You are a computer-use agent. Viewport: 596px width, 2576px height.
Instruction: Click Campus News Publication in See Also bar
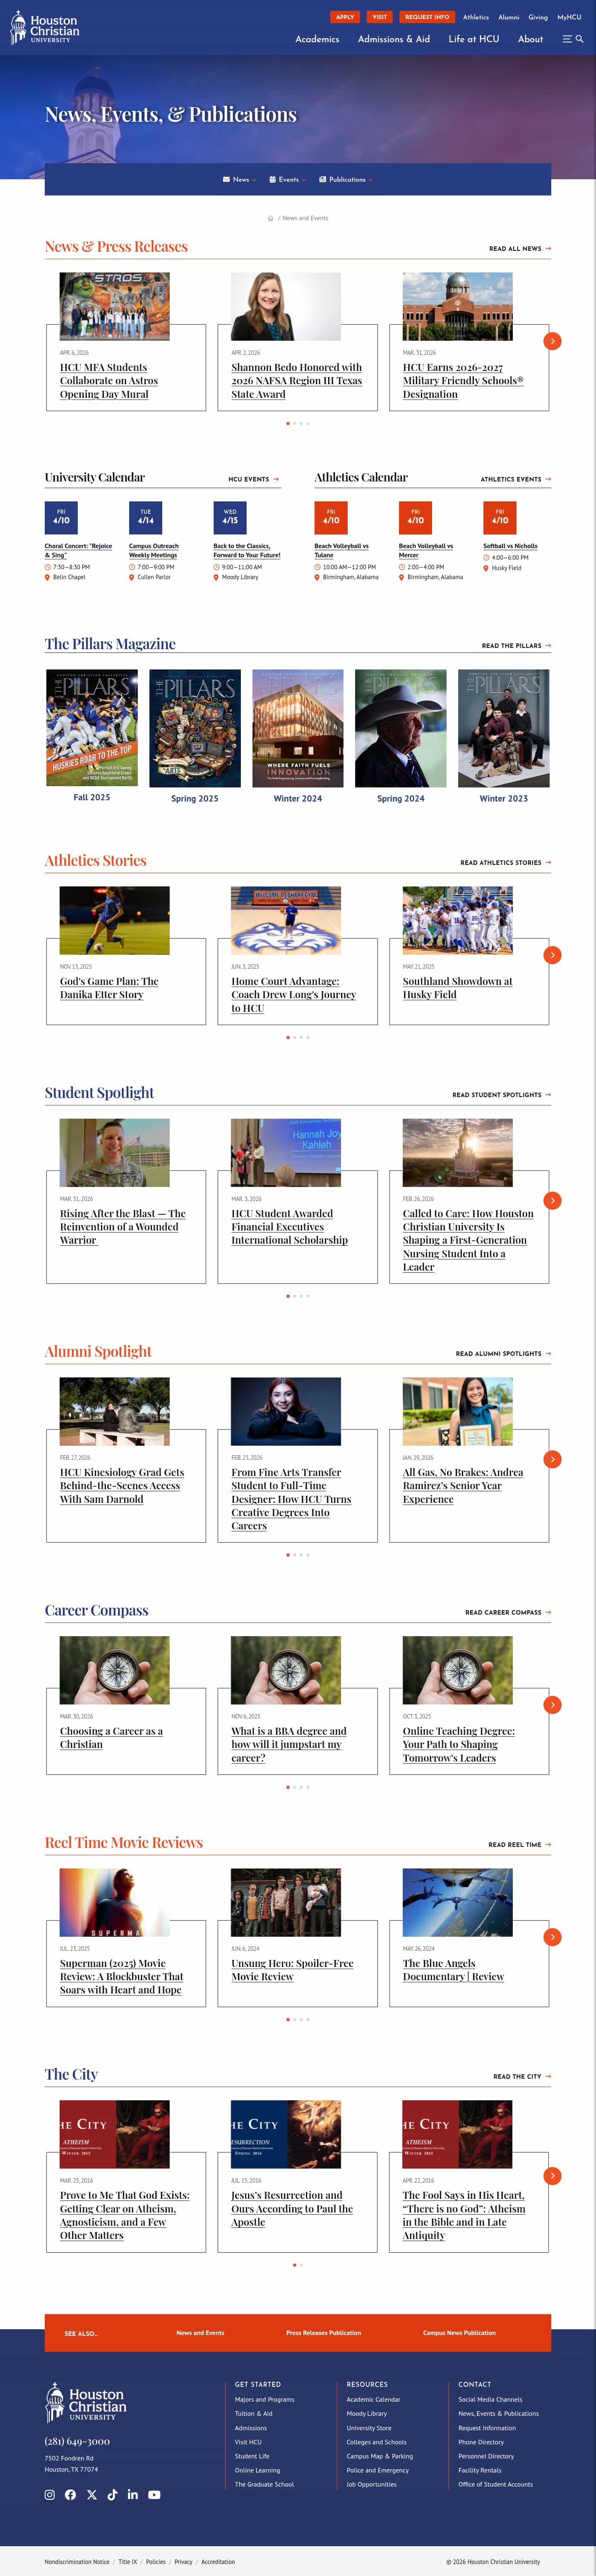(x=459, y=2333)
